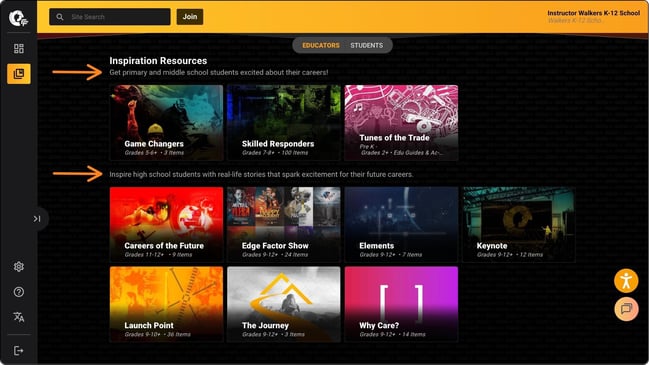Open the dashboard grid icon in sidebar
This screenshot has width=649, height=365.
(x=19, y=48)
